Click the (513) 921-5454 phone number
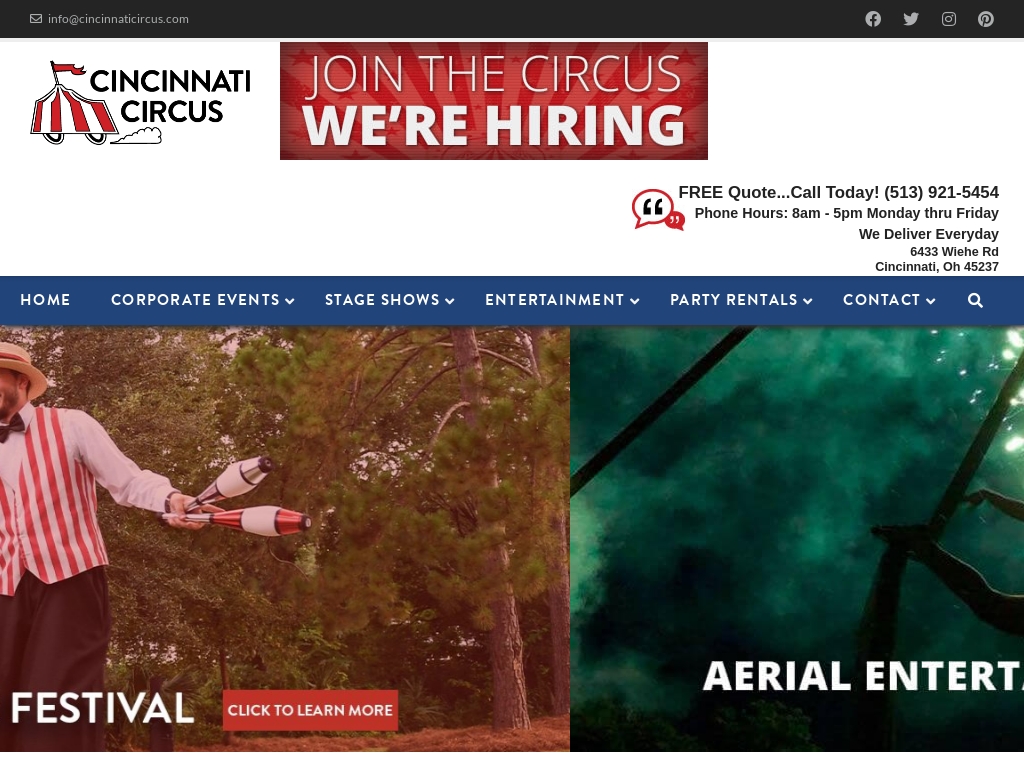Screen dimensions: 1024x768 click(941, 192)
